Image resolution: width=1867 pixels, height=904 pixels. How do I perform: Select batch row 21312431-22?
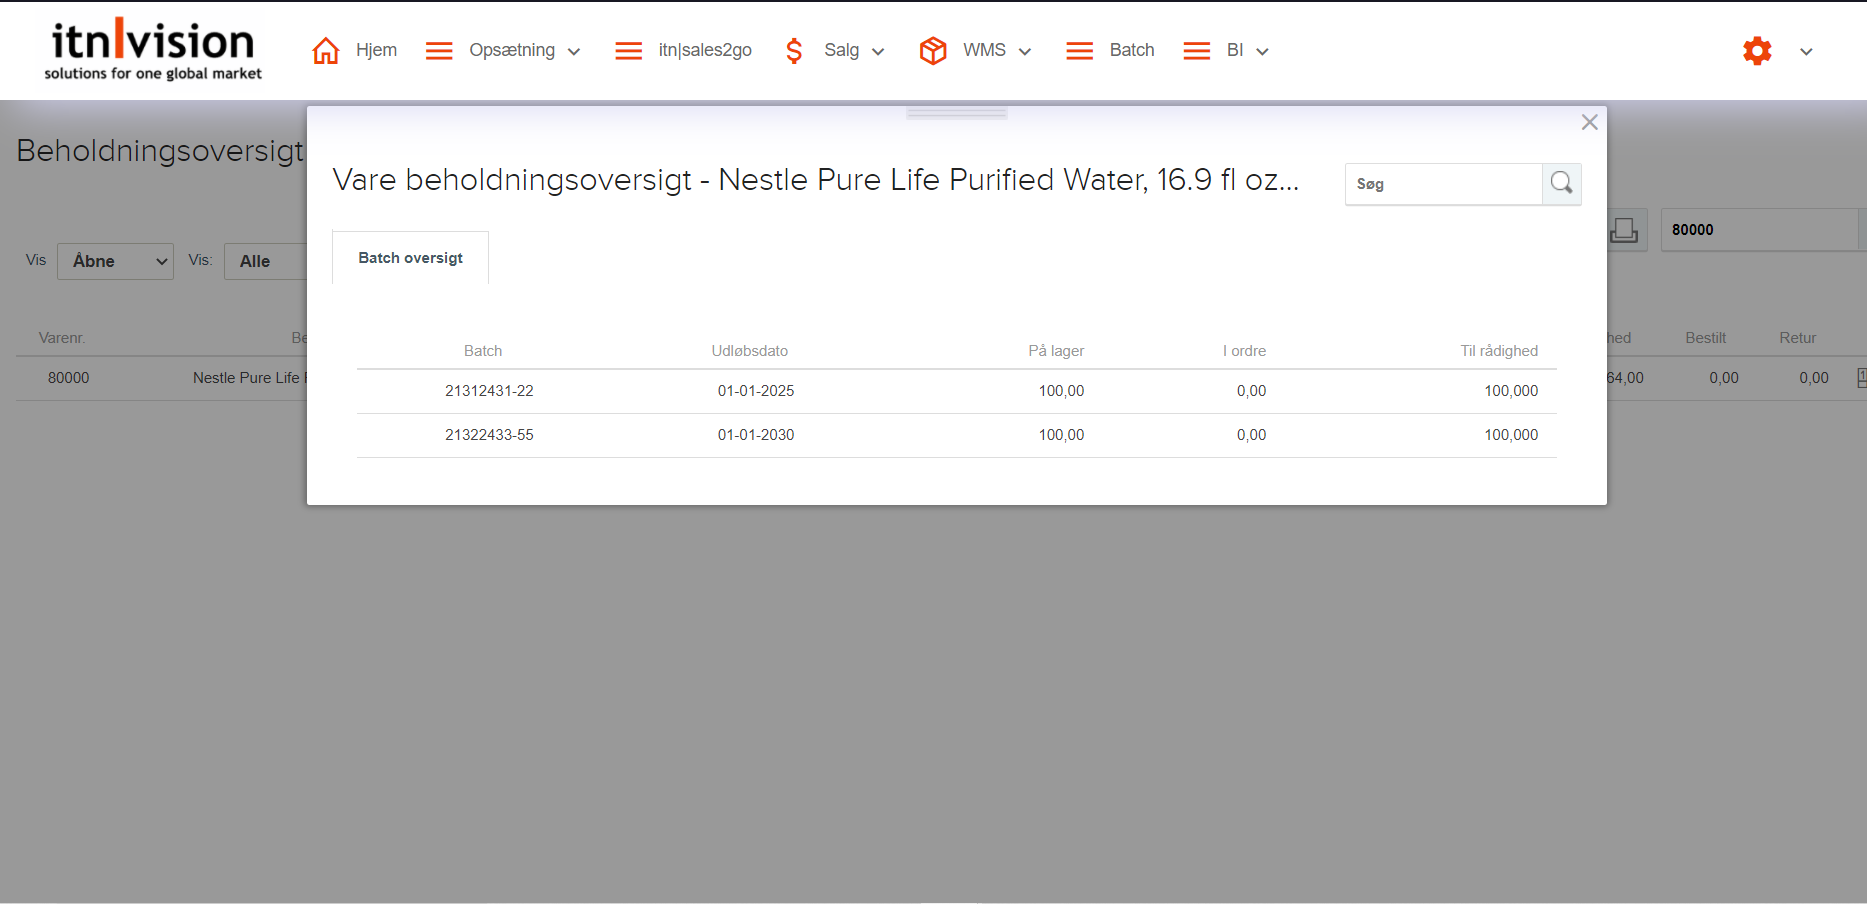489,391
